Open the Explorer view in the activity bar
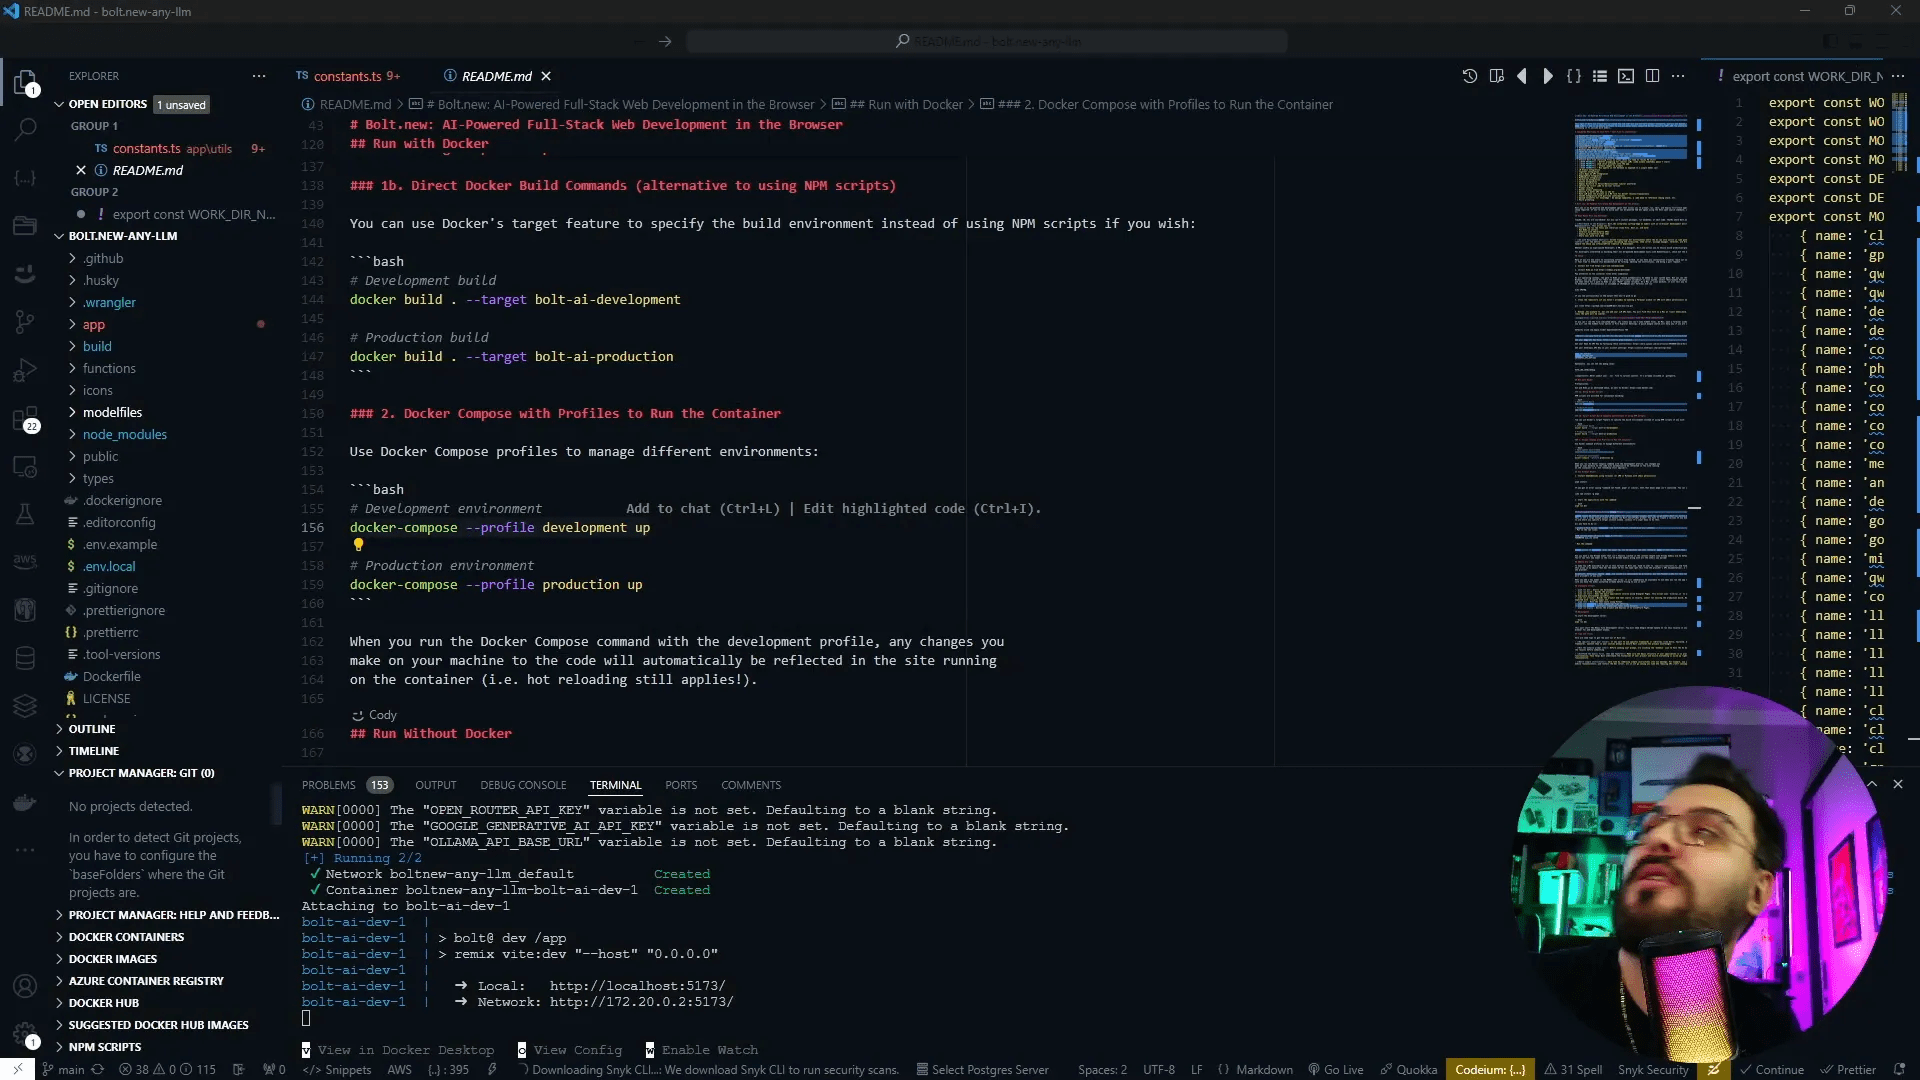Screen dimensions: 1920x1080 tap(26, 81)
